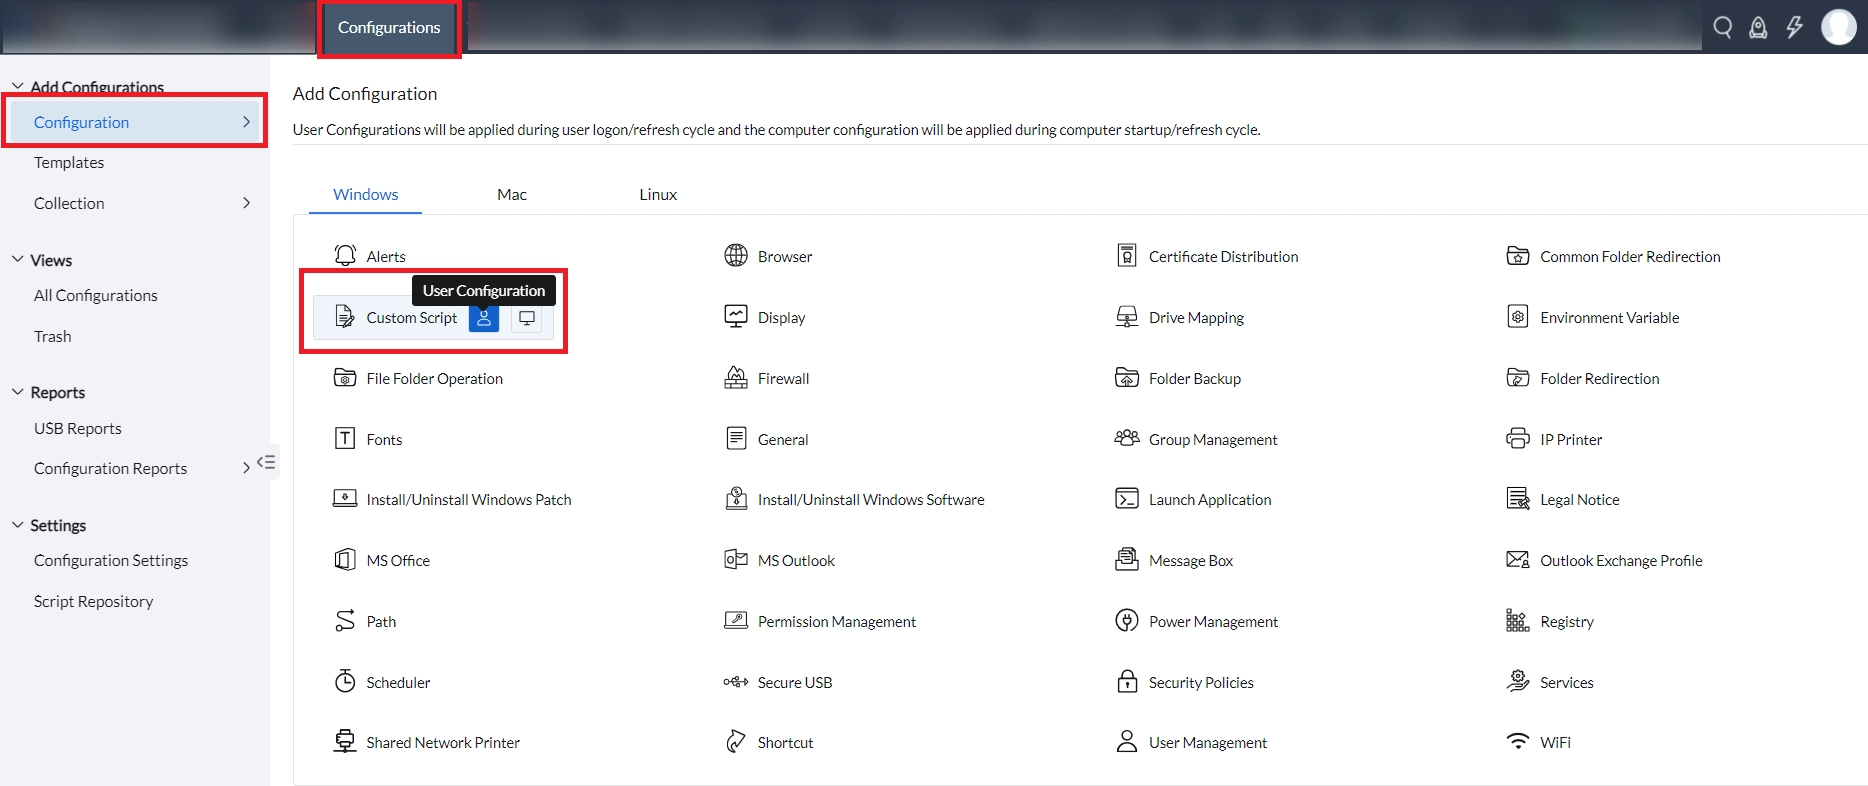The width and height of the screenshot is (1868, 786).
Task: Click the Common Folder Redirection icon
Action: point(1518,256)
